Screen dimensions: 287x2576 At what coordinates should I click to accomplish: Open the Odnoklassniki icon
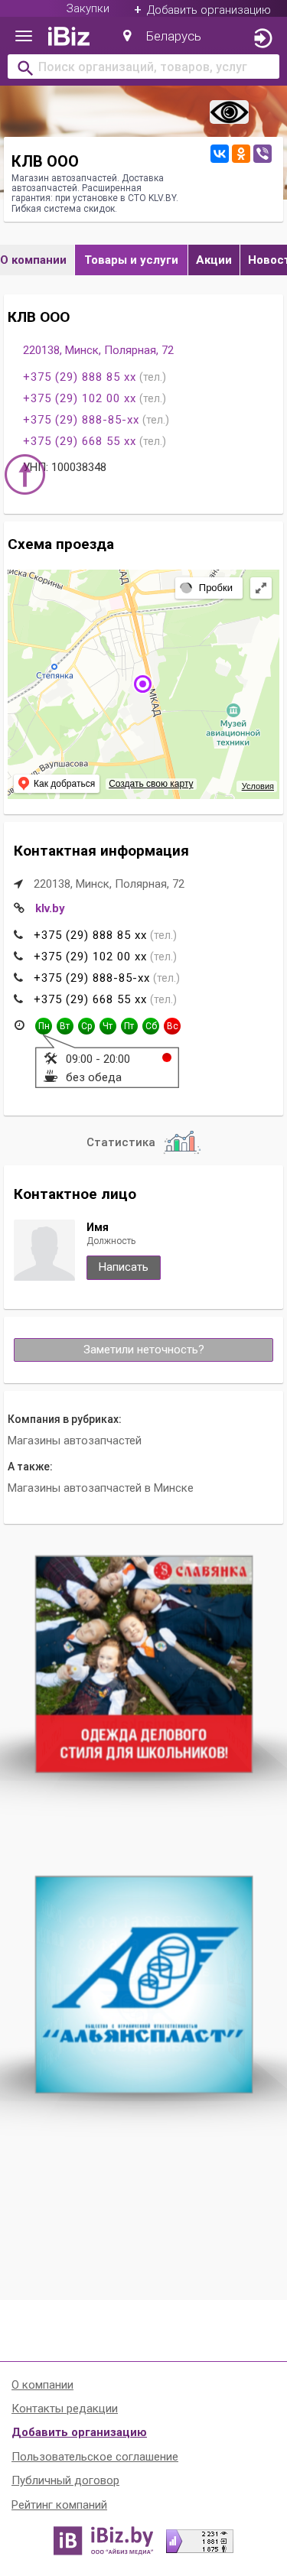pyautogui.click(x=241, y=154)
